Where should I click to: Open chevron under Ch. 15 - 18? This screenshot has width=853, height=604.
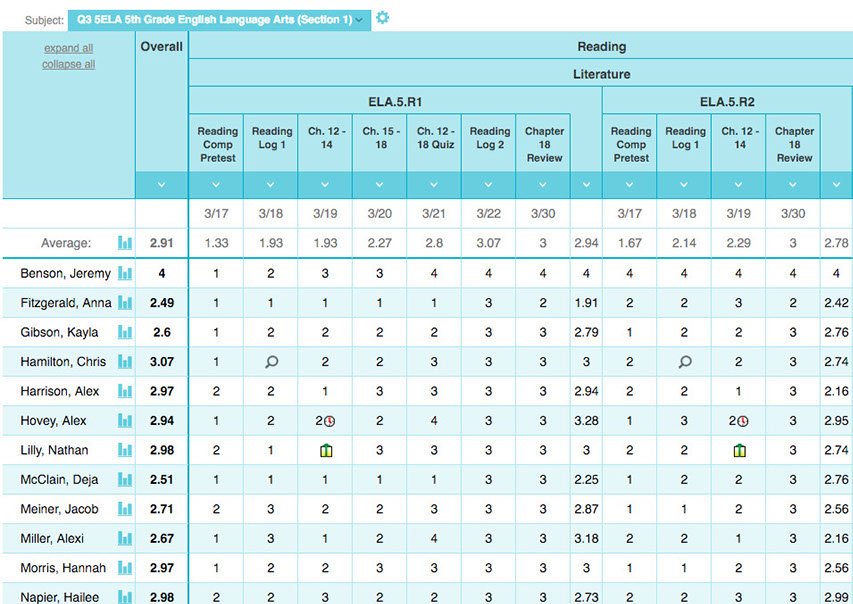[x=379, y=185]
